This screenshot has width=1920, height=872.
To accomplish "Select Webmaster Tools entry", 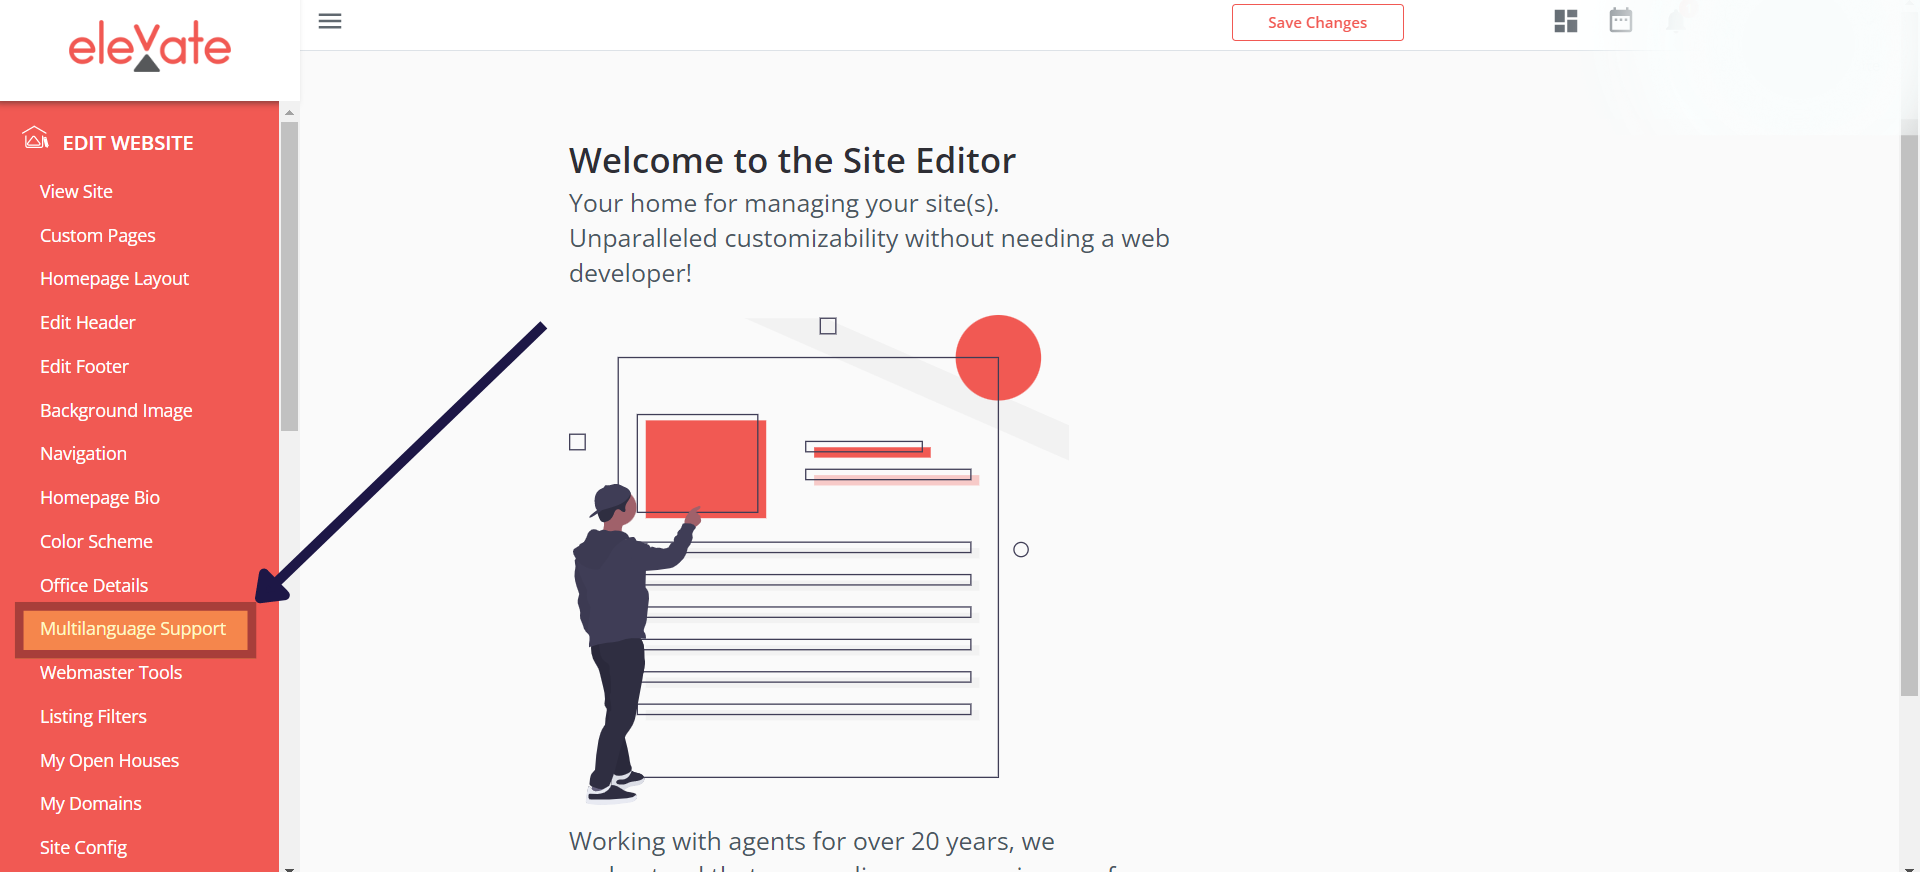I will tap(111, 673).
